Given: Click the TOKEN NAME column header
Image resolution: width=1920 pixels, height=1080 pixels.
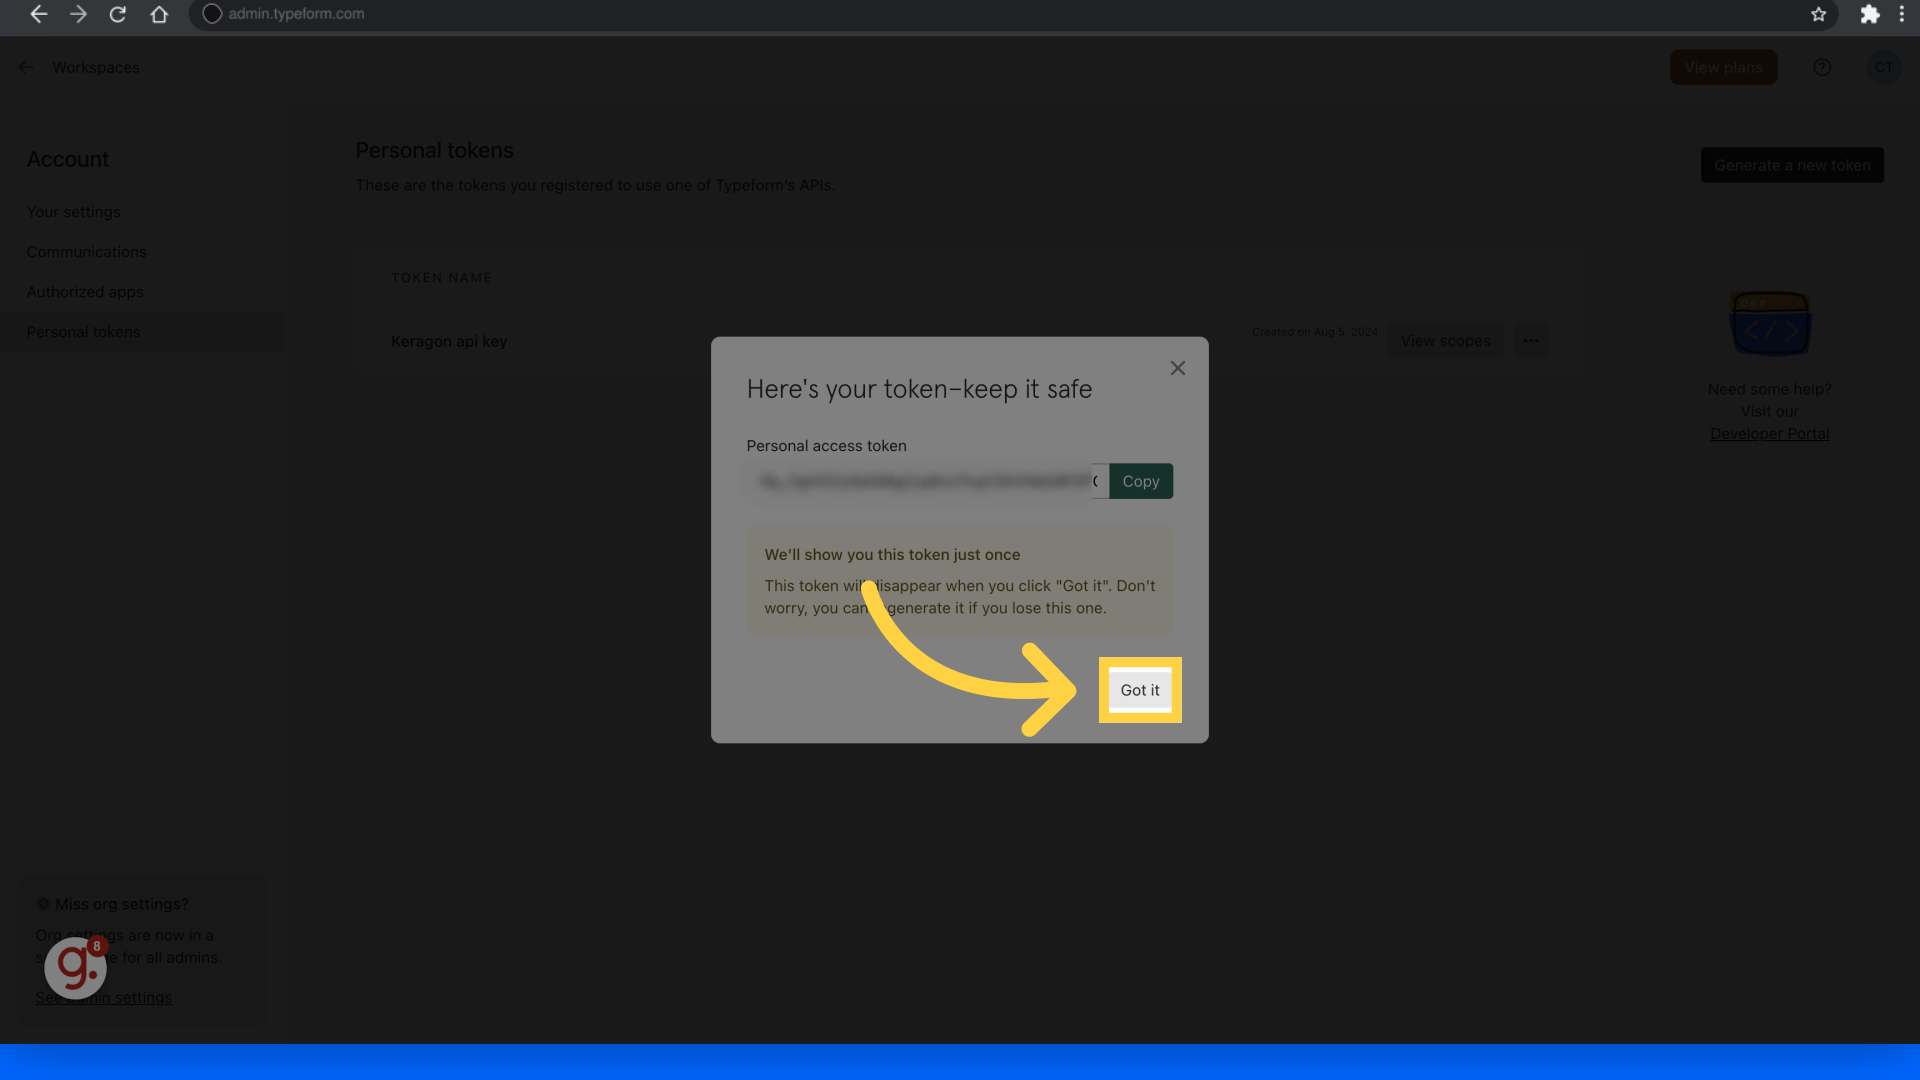Looking at the screenshot, I should pos(441,278).
